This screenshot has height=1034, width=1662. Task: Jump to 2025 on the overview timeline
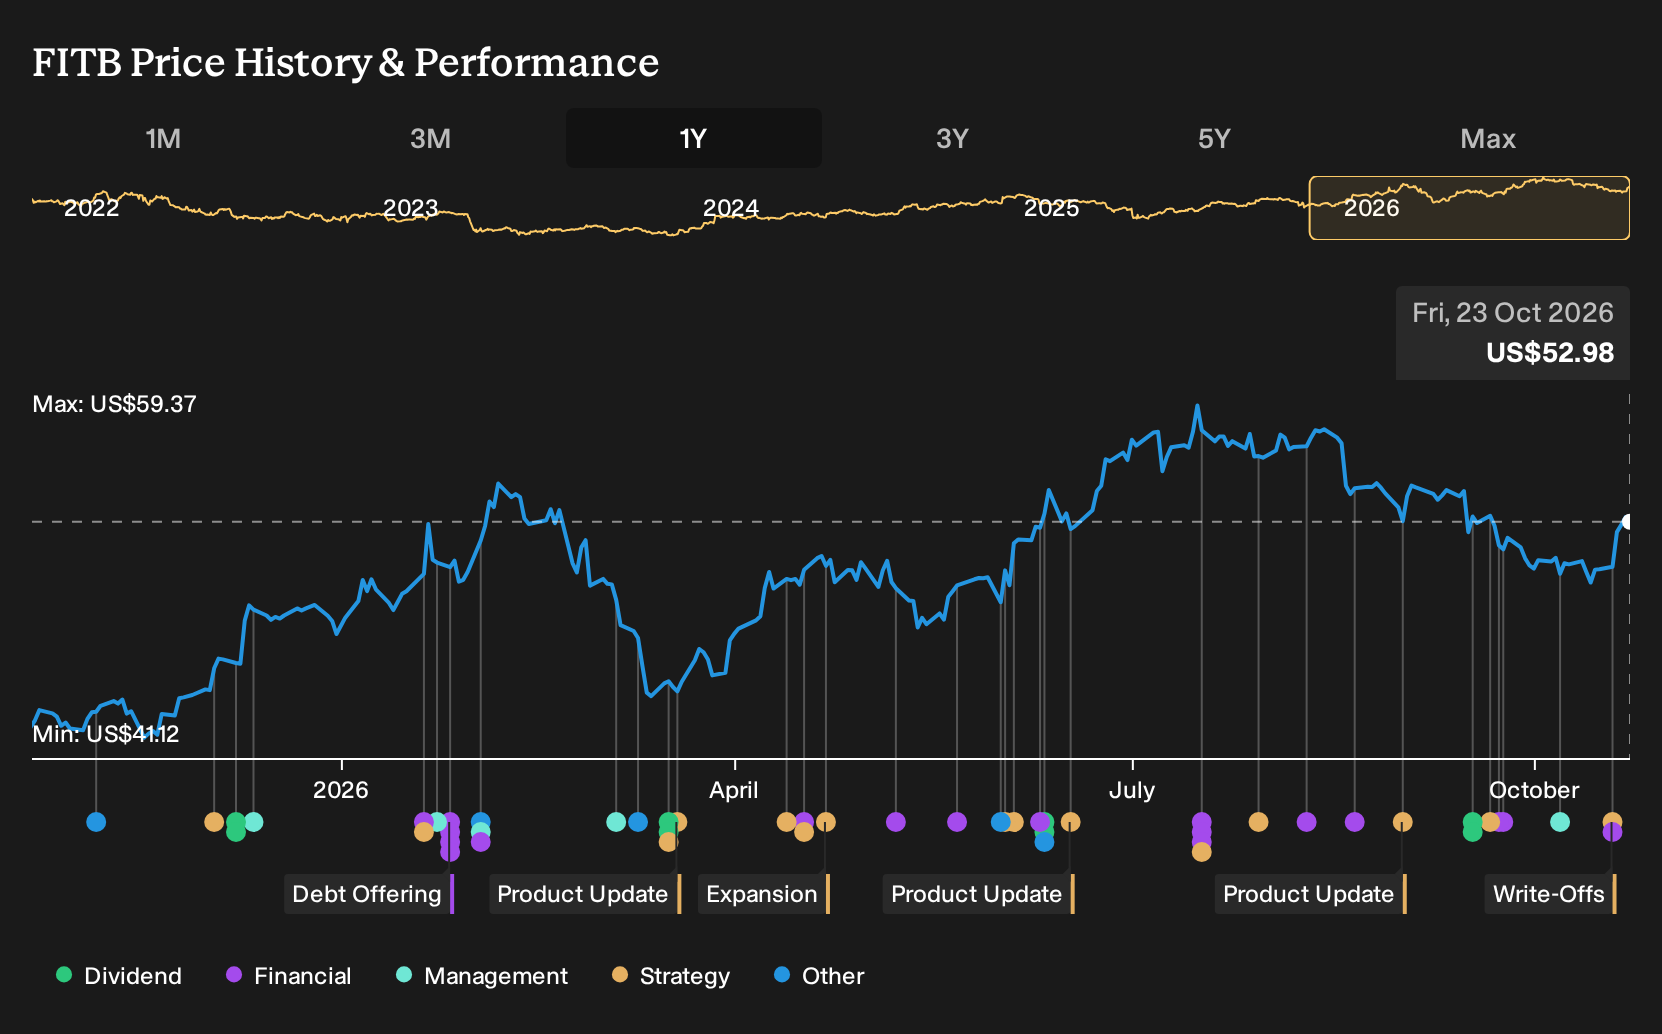click(x=1052, y=208)
